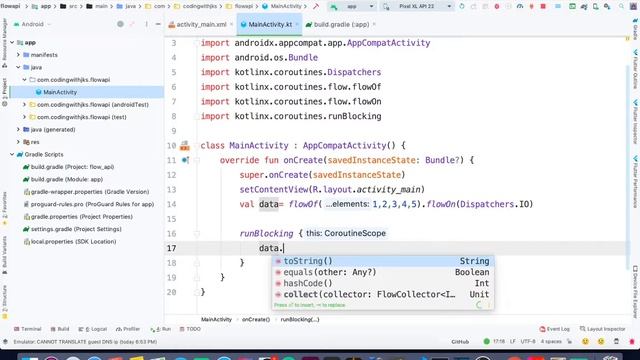Click the UTF-8 encoding in status bar
This screenshot has width=640, height=360.
pyautogui.click(x=528, y=341)
